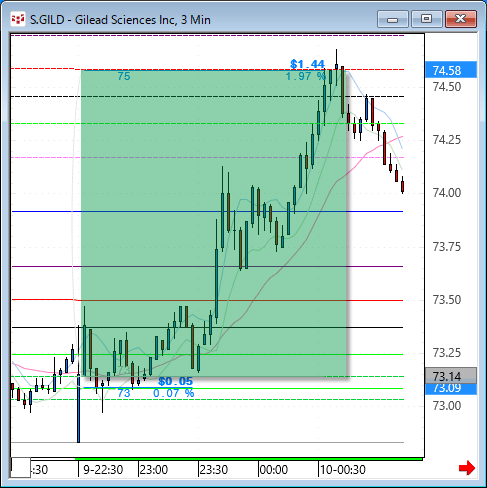
Task: Close the Gilead Sciences chart window
Action: pos(461,19)
